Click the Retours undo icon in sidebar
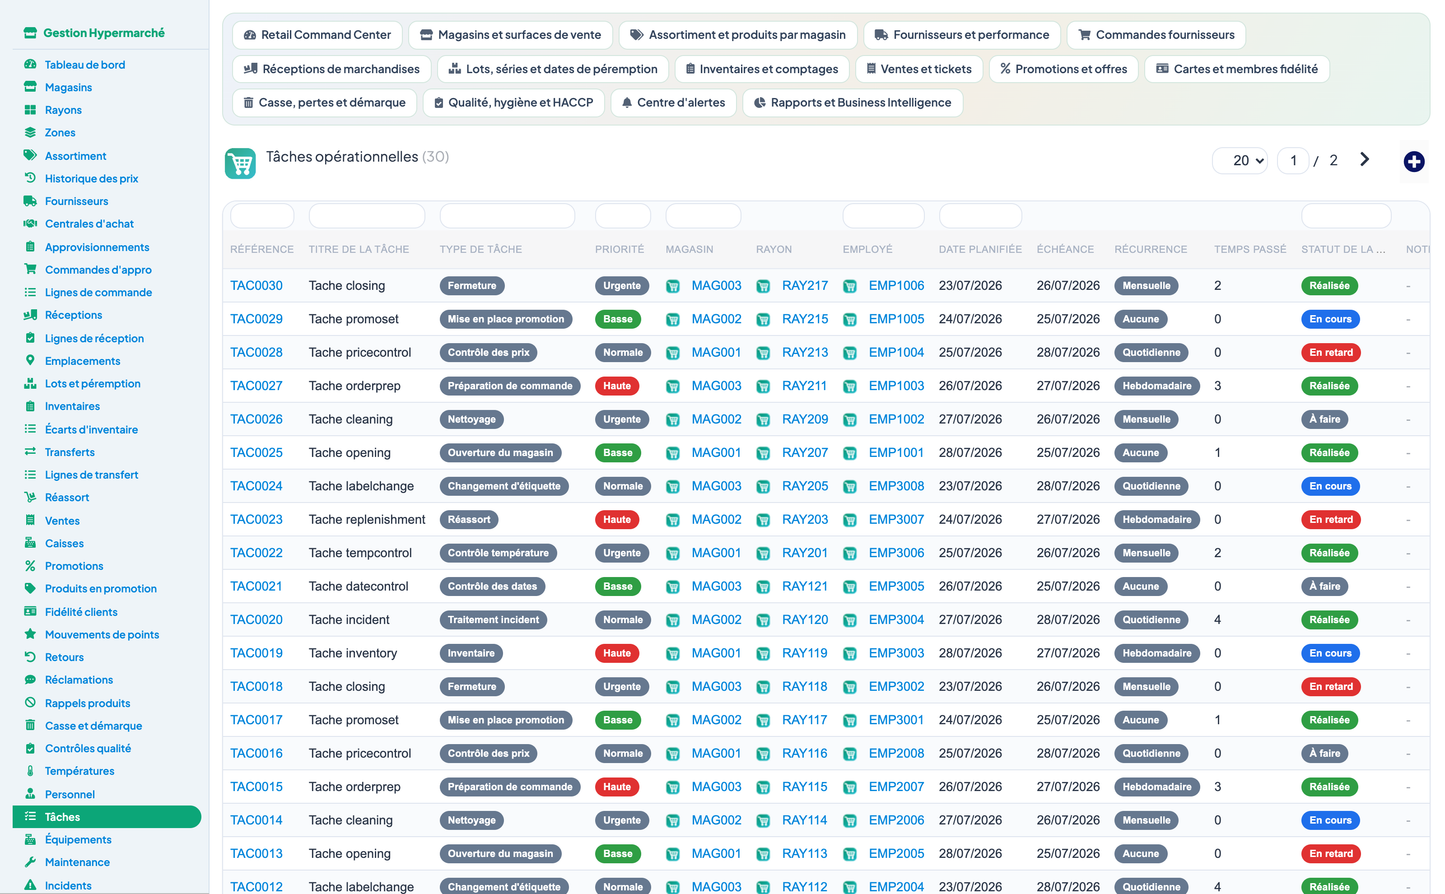The image size is (1445, 894). coord(30,657)
